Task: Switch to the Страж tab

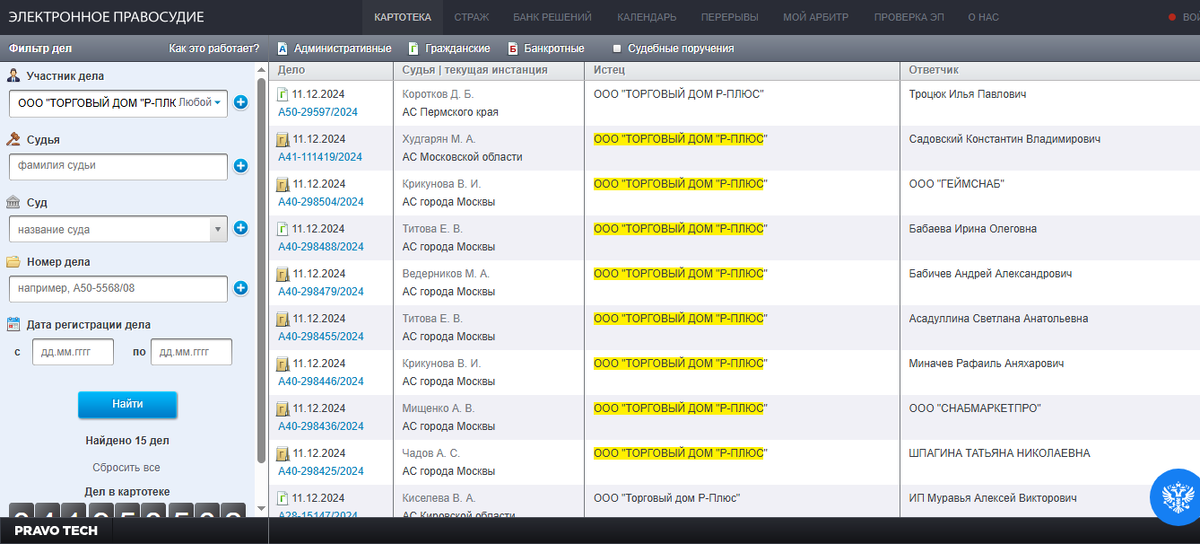Action: click(471, 17)
